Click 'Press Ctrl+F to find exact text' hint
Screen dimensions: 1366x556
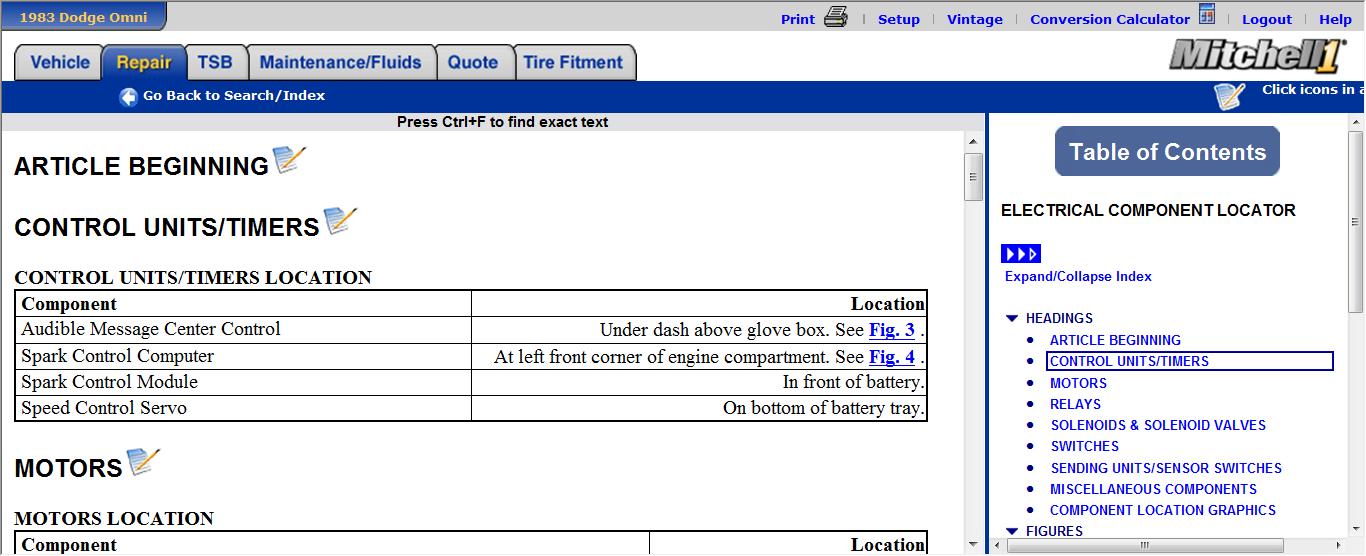tap(502, 123)
